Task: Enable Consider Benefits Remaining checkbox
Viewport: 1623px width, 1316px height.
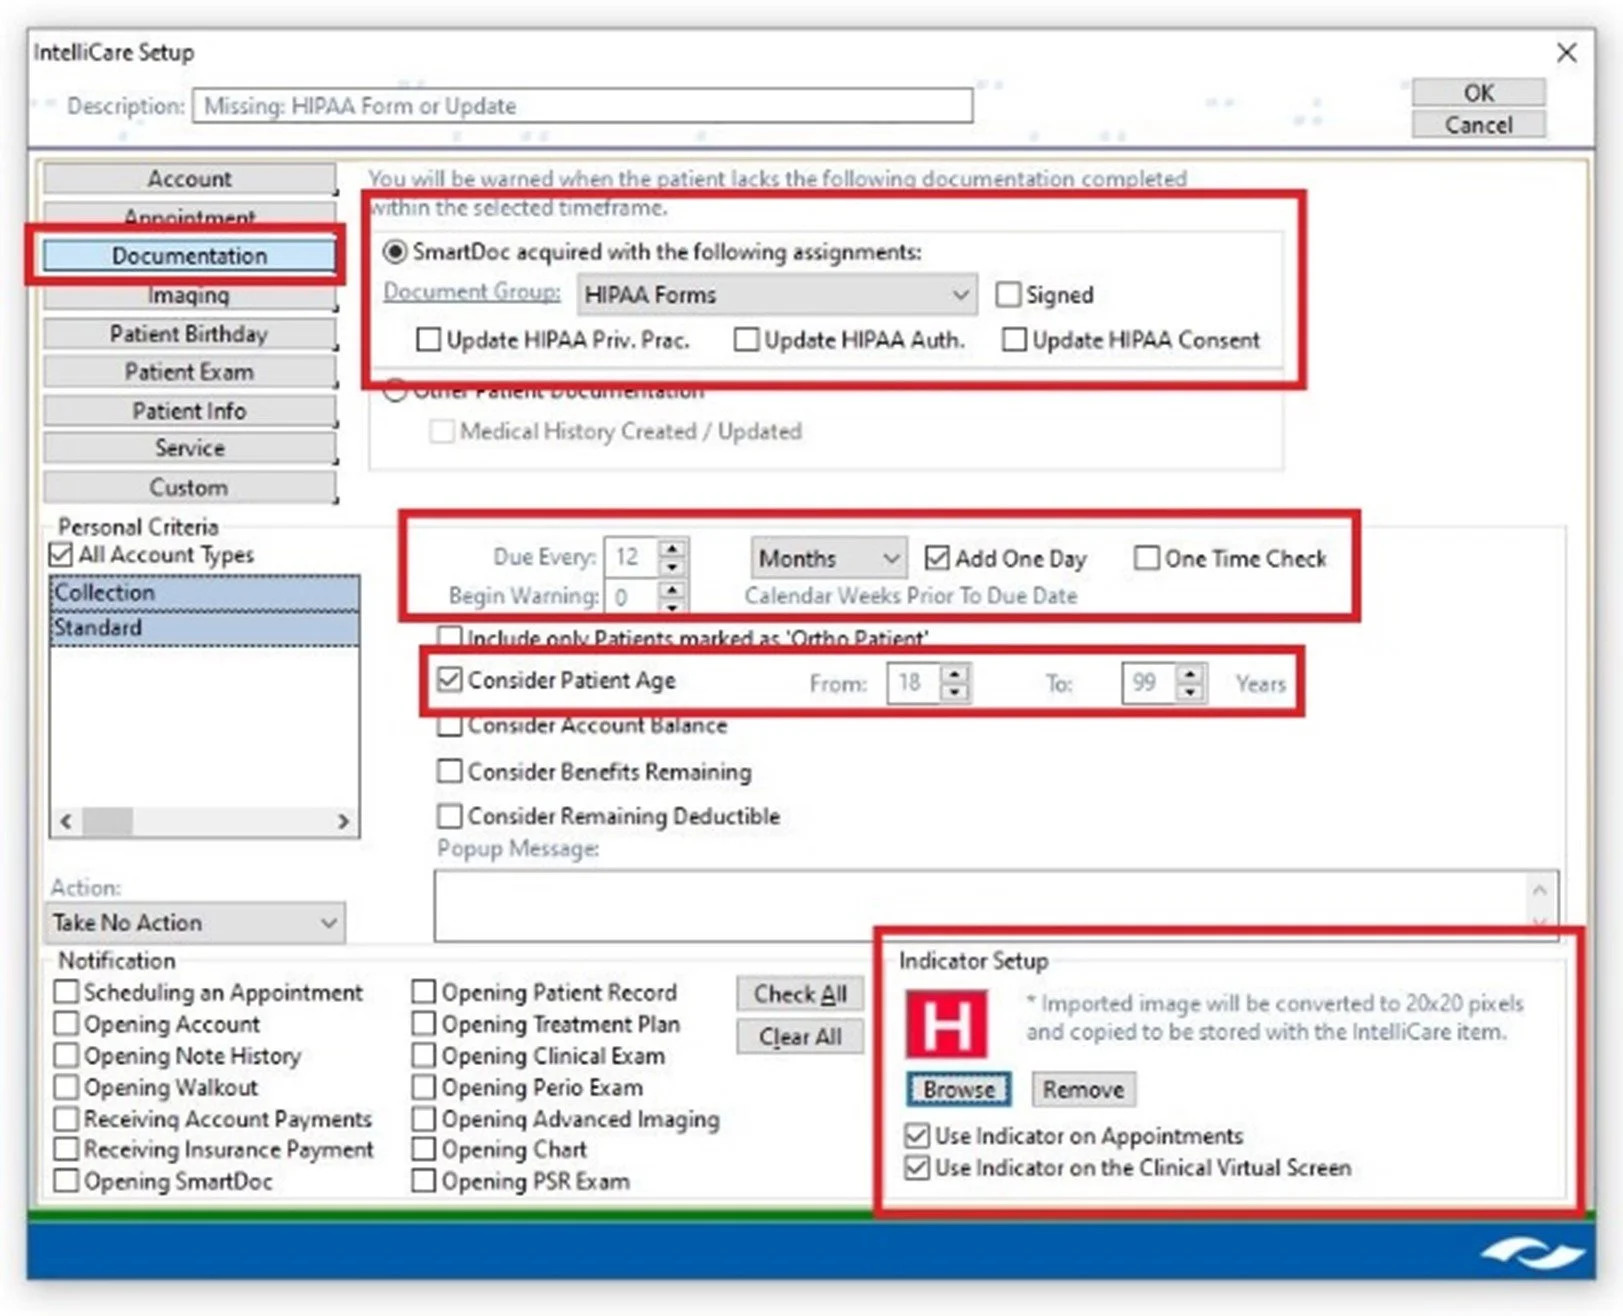Action: [450, 771]
